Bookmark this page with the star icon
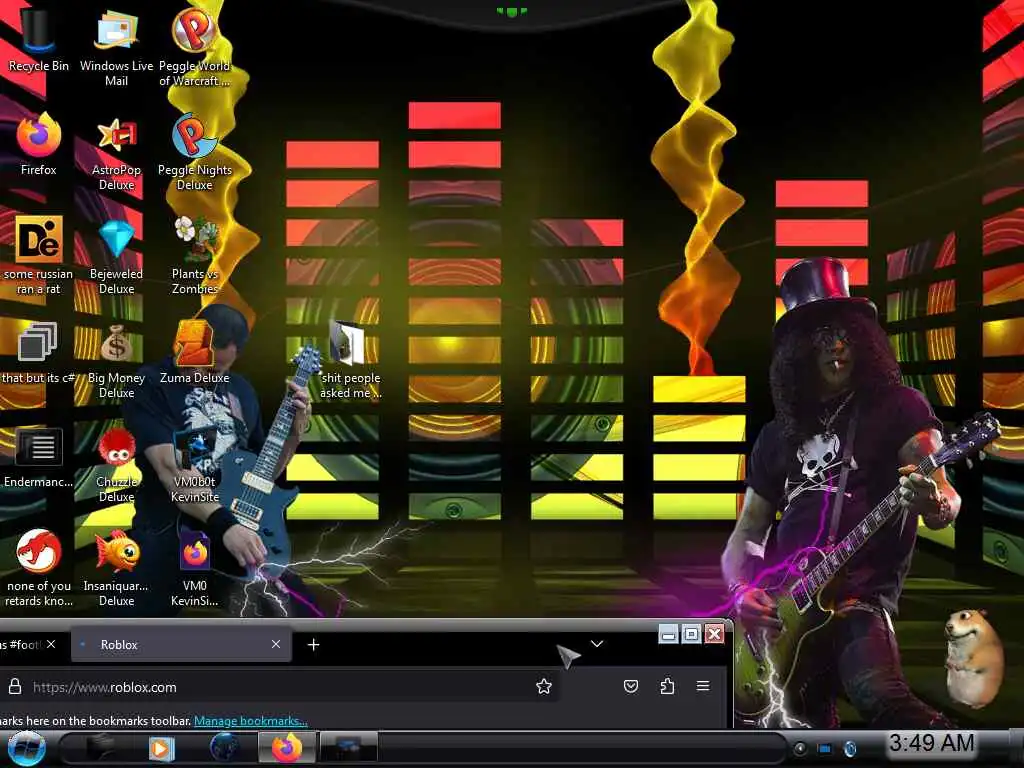This screenshot has height=768, width=1024. (x=543, y=686)
